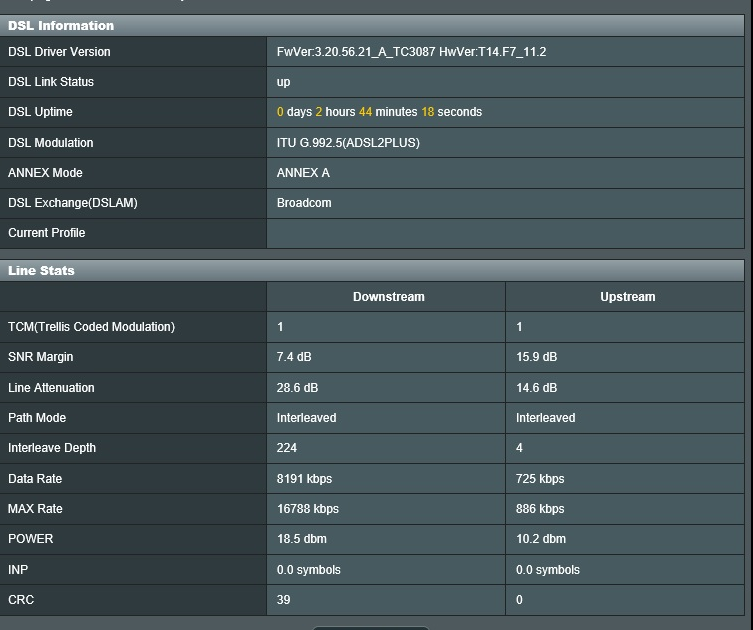Click the ANNEX A mode value
Viewport: 753px width, 630px height.
click(x=303, y=173)
